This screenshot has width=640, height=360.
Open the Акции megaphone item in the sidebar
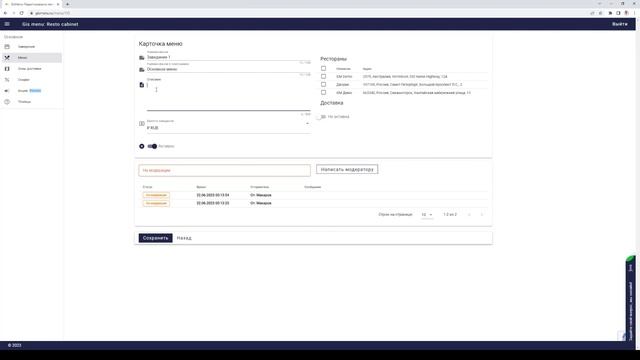pos(32,91)
